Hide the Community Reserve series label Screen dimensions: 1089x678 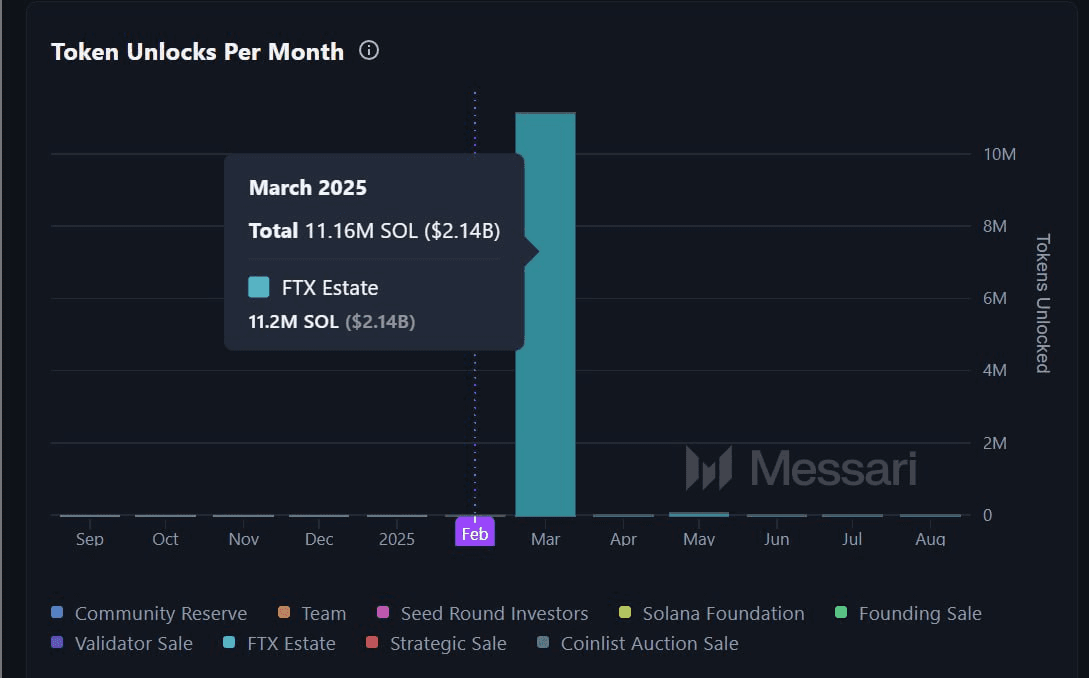(x=161, y=613)
